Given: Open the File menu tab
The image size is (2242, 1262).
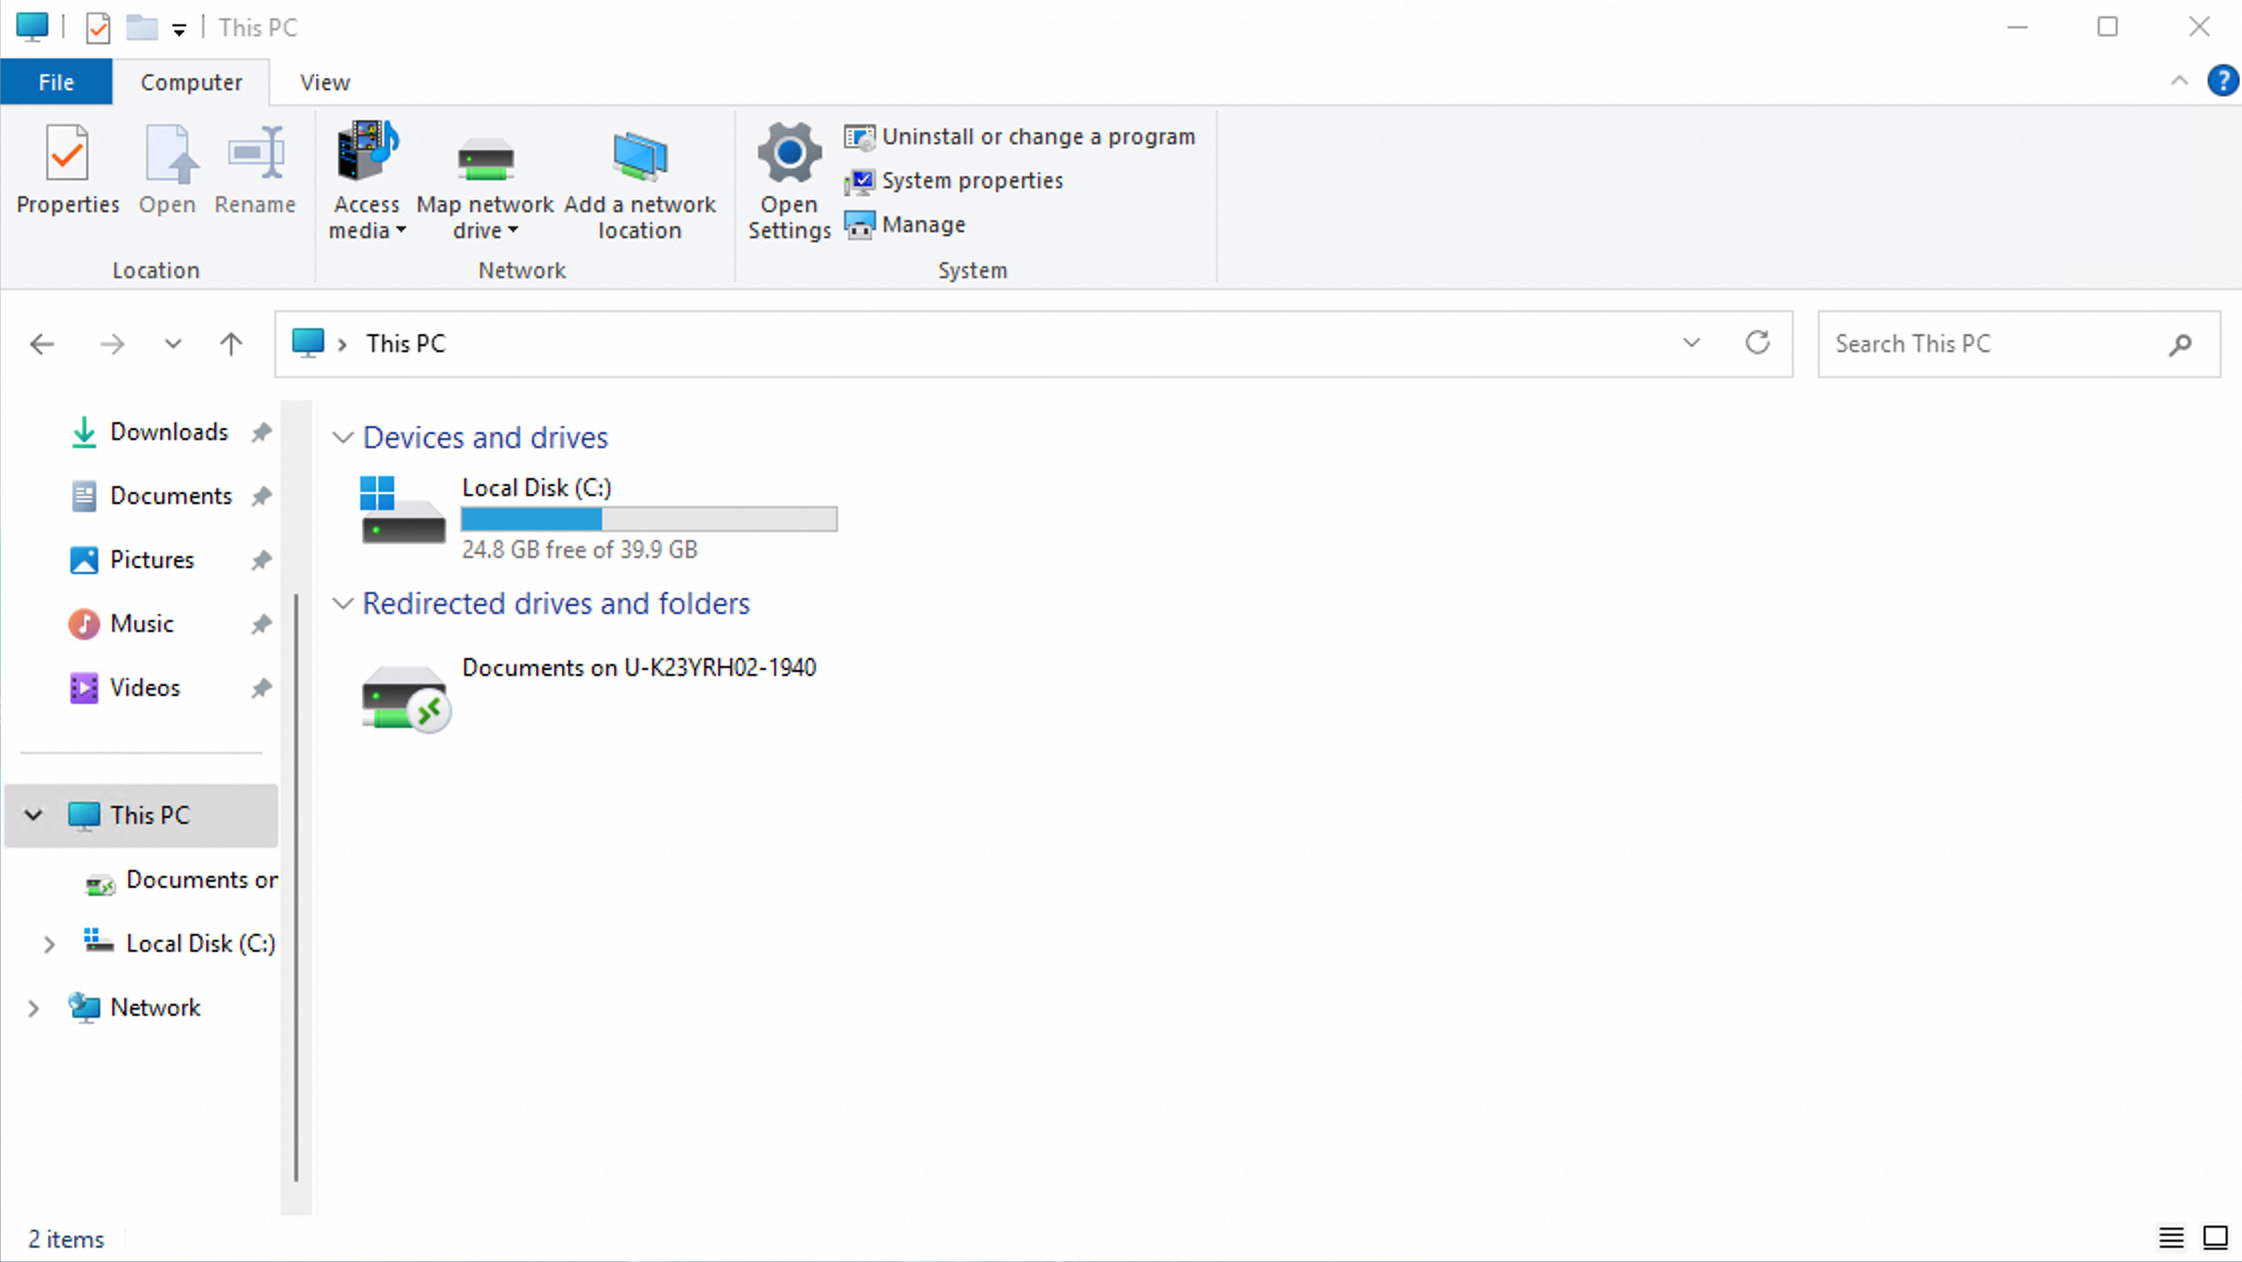Looking at the screenshot, I should pyautogui.click(x=56, y=82).
